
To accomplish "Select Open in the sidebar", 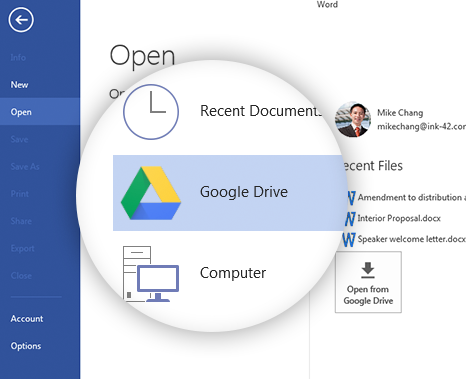I will pyautogui.click(x=40, y=112).
